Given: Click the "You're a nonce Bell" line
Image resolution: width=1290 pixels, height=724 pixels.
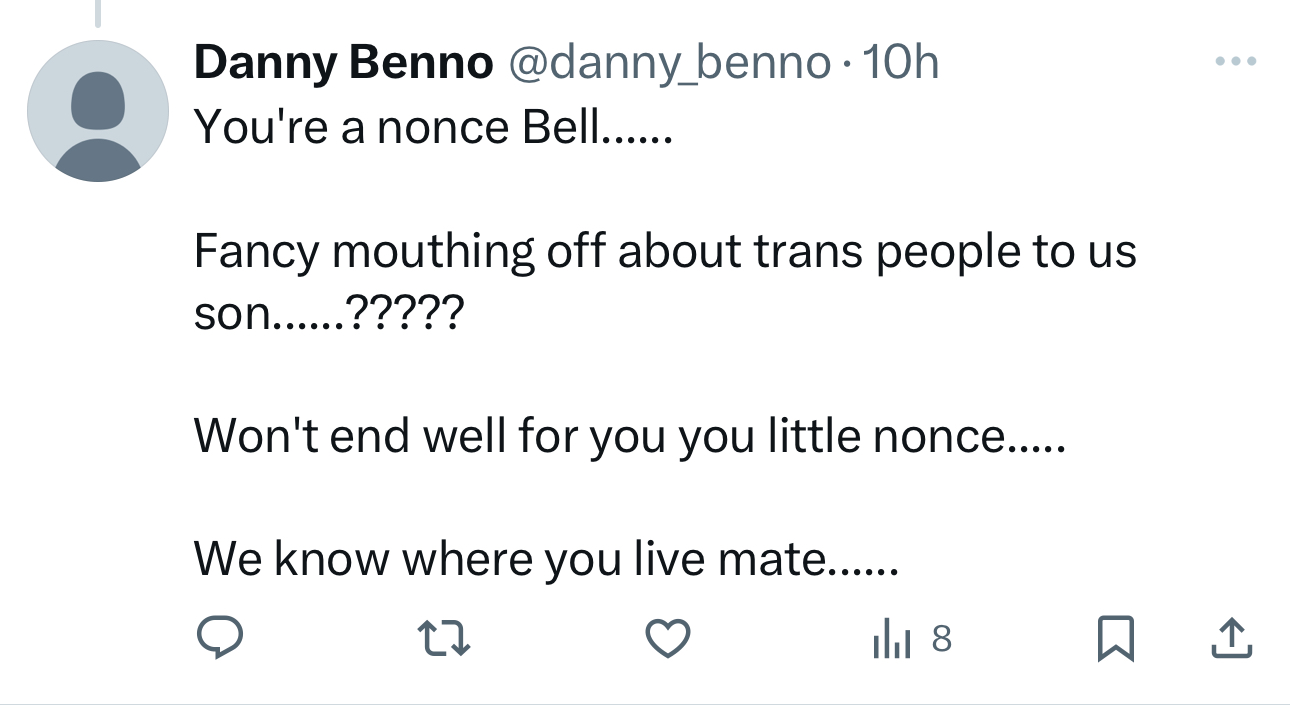Looking at the screenshot, I should pyautogui.click(x=432, y=129).
